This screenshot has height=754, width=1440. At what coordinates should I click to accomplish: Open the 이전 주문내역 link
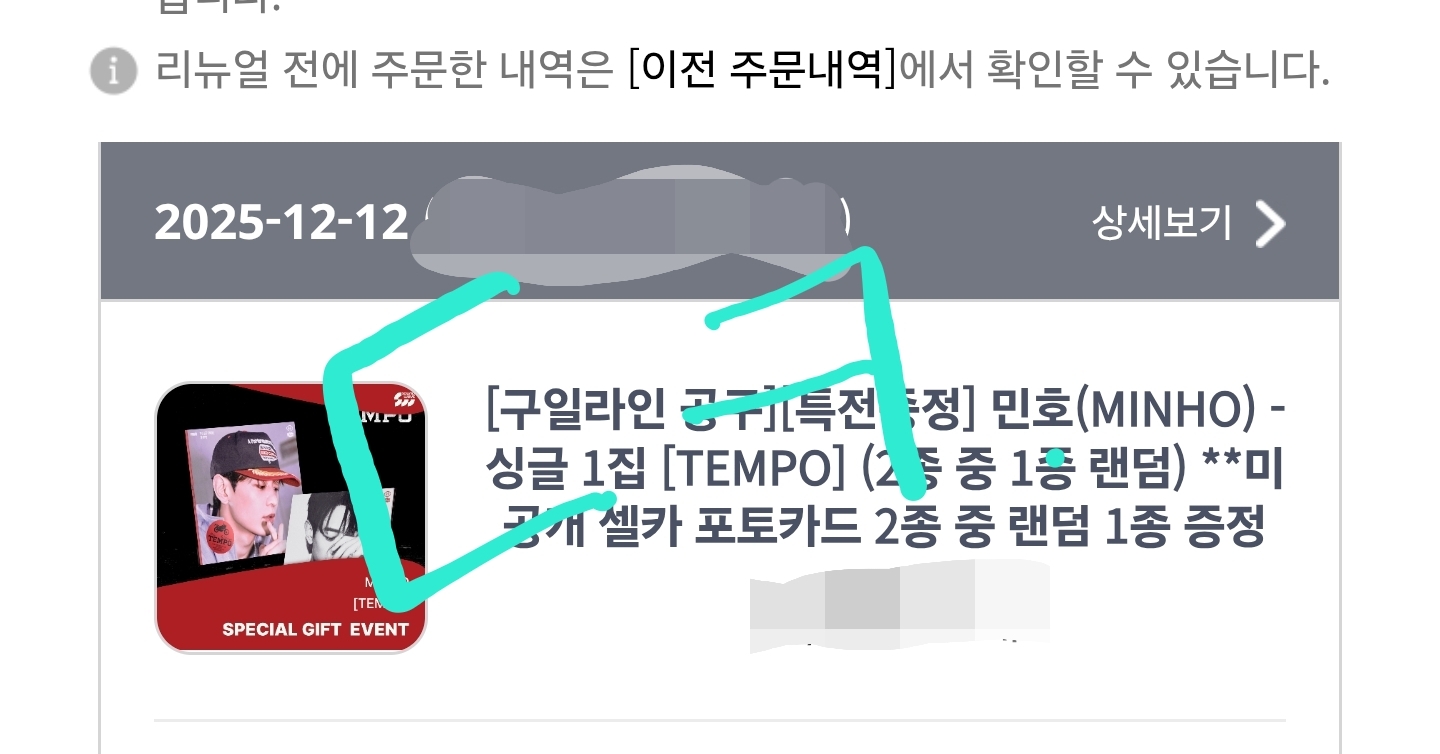click(x=763, y=69)
